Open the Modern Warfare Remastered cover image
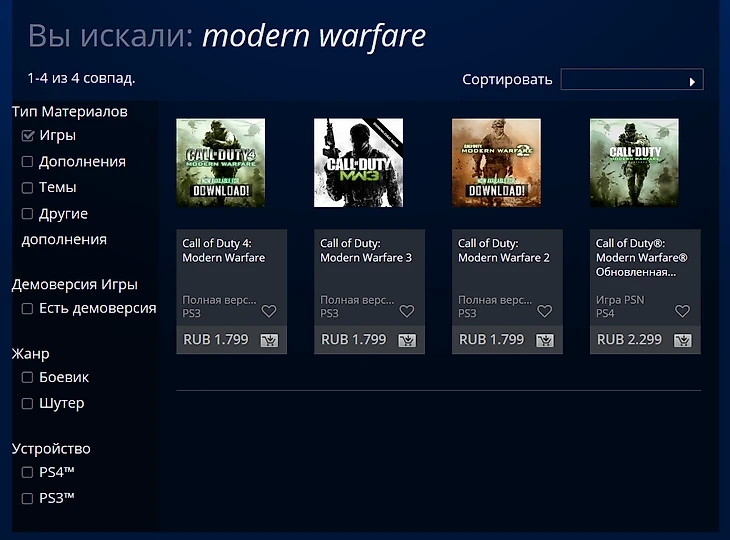 click(x=634, y=162)
